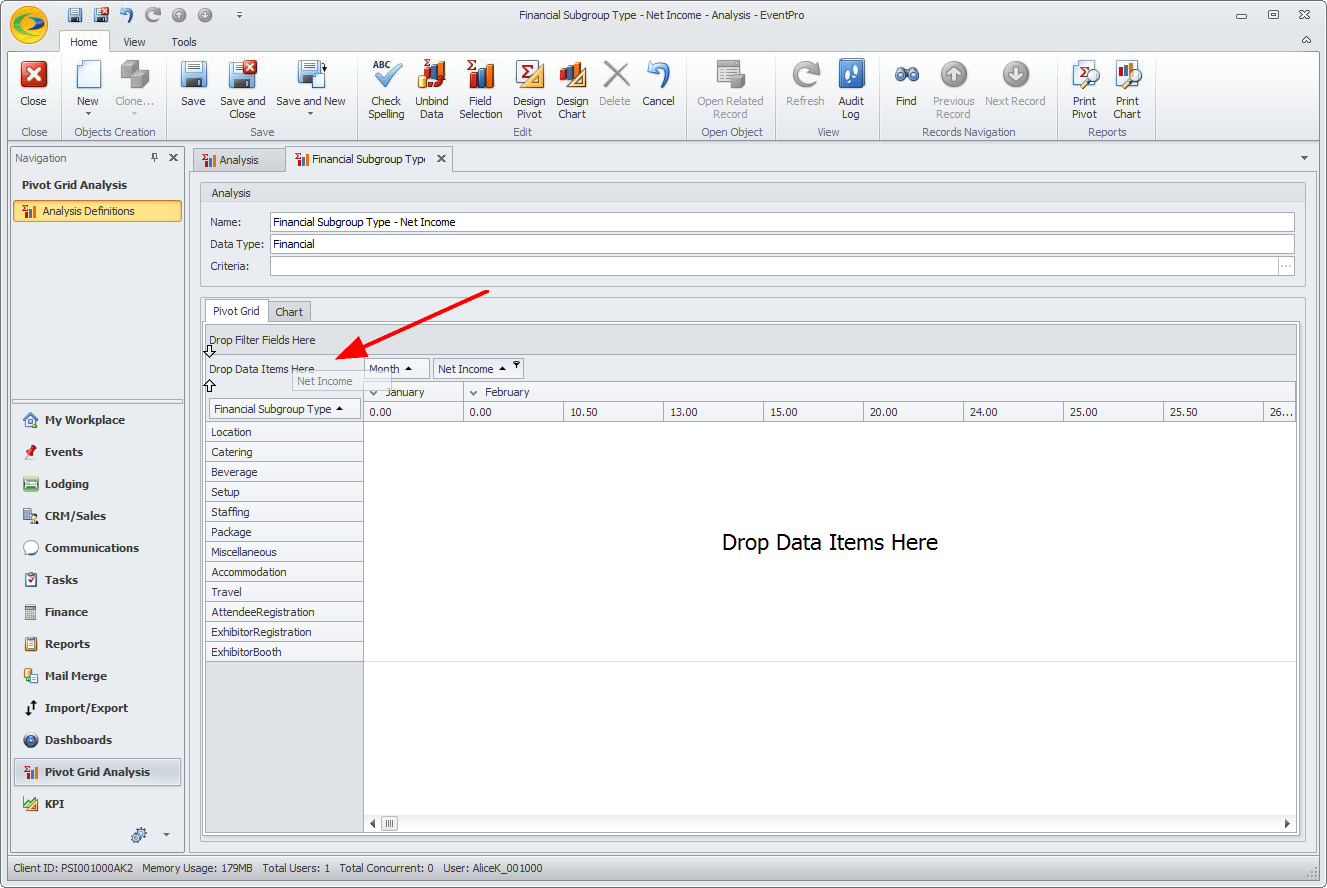Select the Catering row header

click(x=284, y=452)
